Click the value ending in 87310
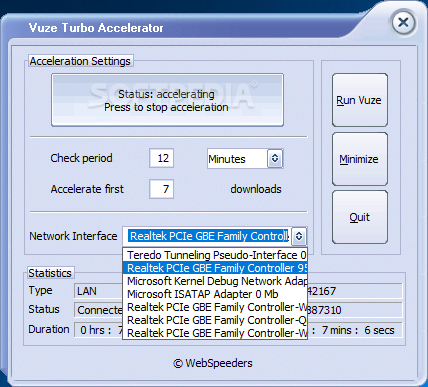Image resolution: width=428 pixels, height=387 pixels. click(355, 310)
